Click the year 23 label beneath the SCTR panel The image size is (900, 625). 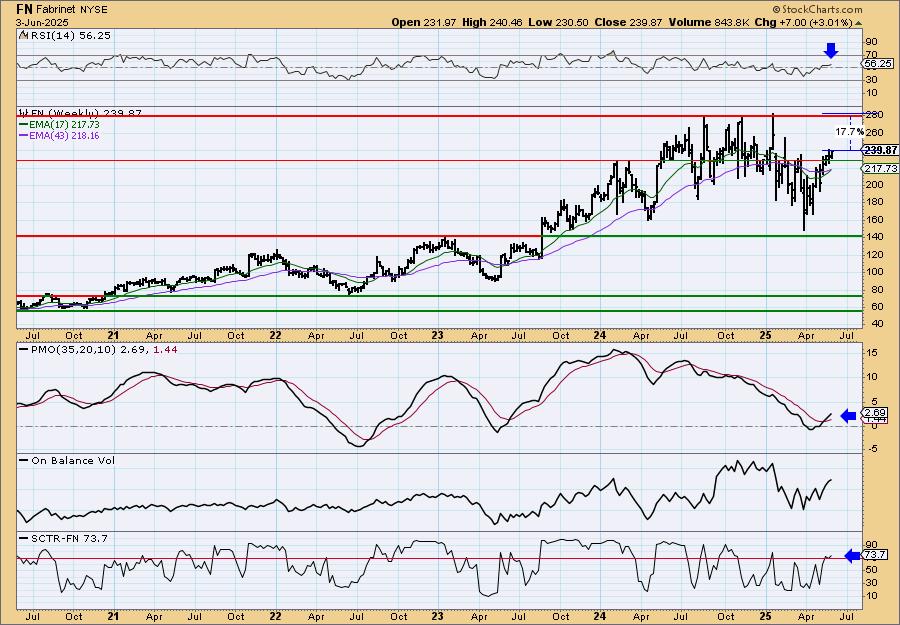click(x=437, y=616)
